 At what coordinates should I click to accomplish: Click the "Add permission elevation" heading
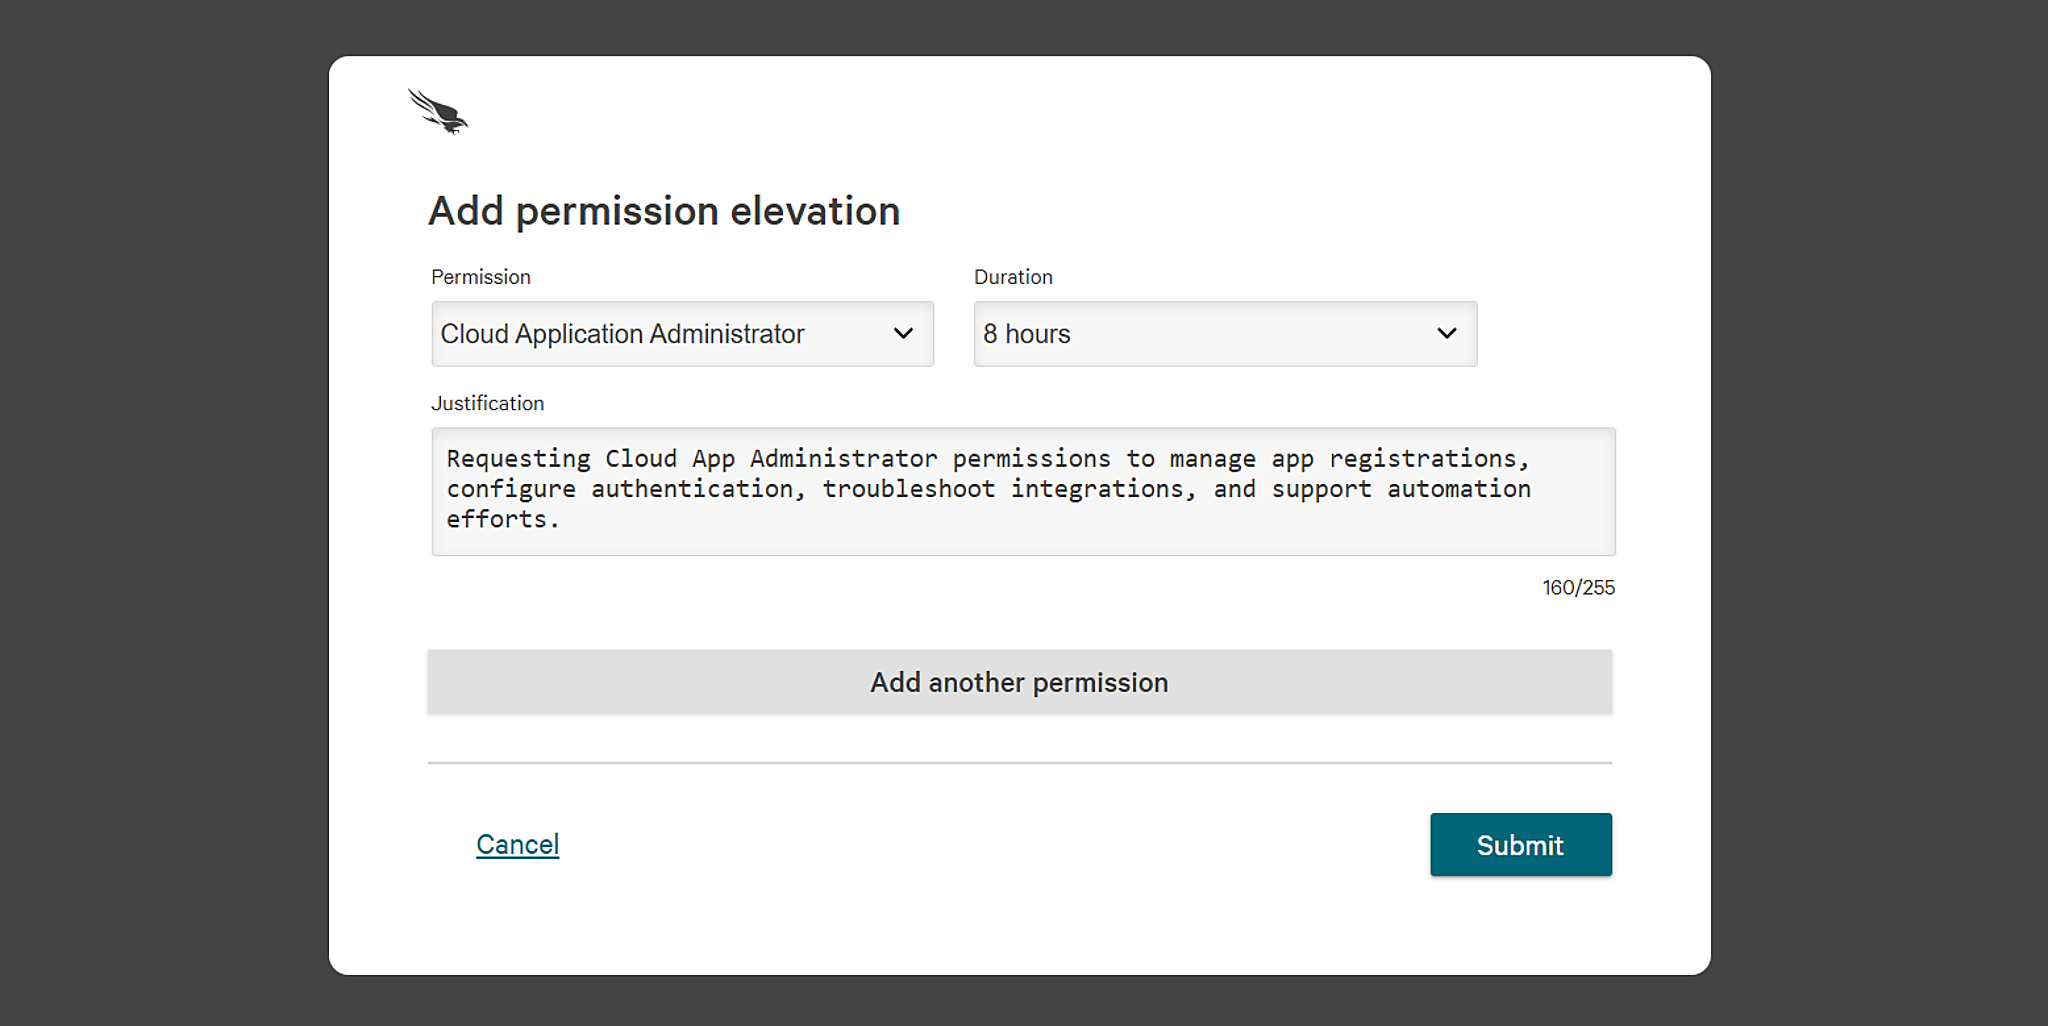pyautogui.click(x=664, y=212)
